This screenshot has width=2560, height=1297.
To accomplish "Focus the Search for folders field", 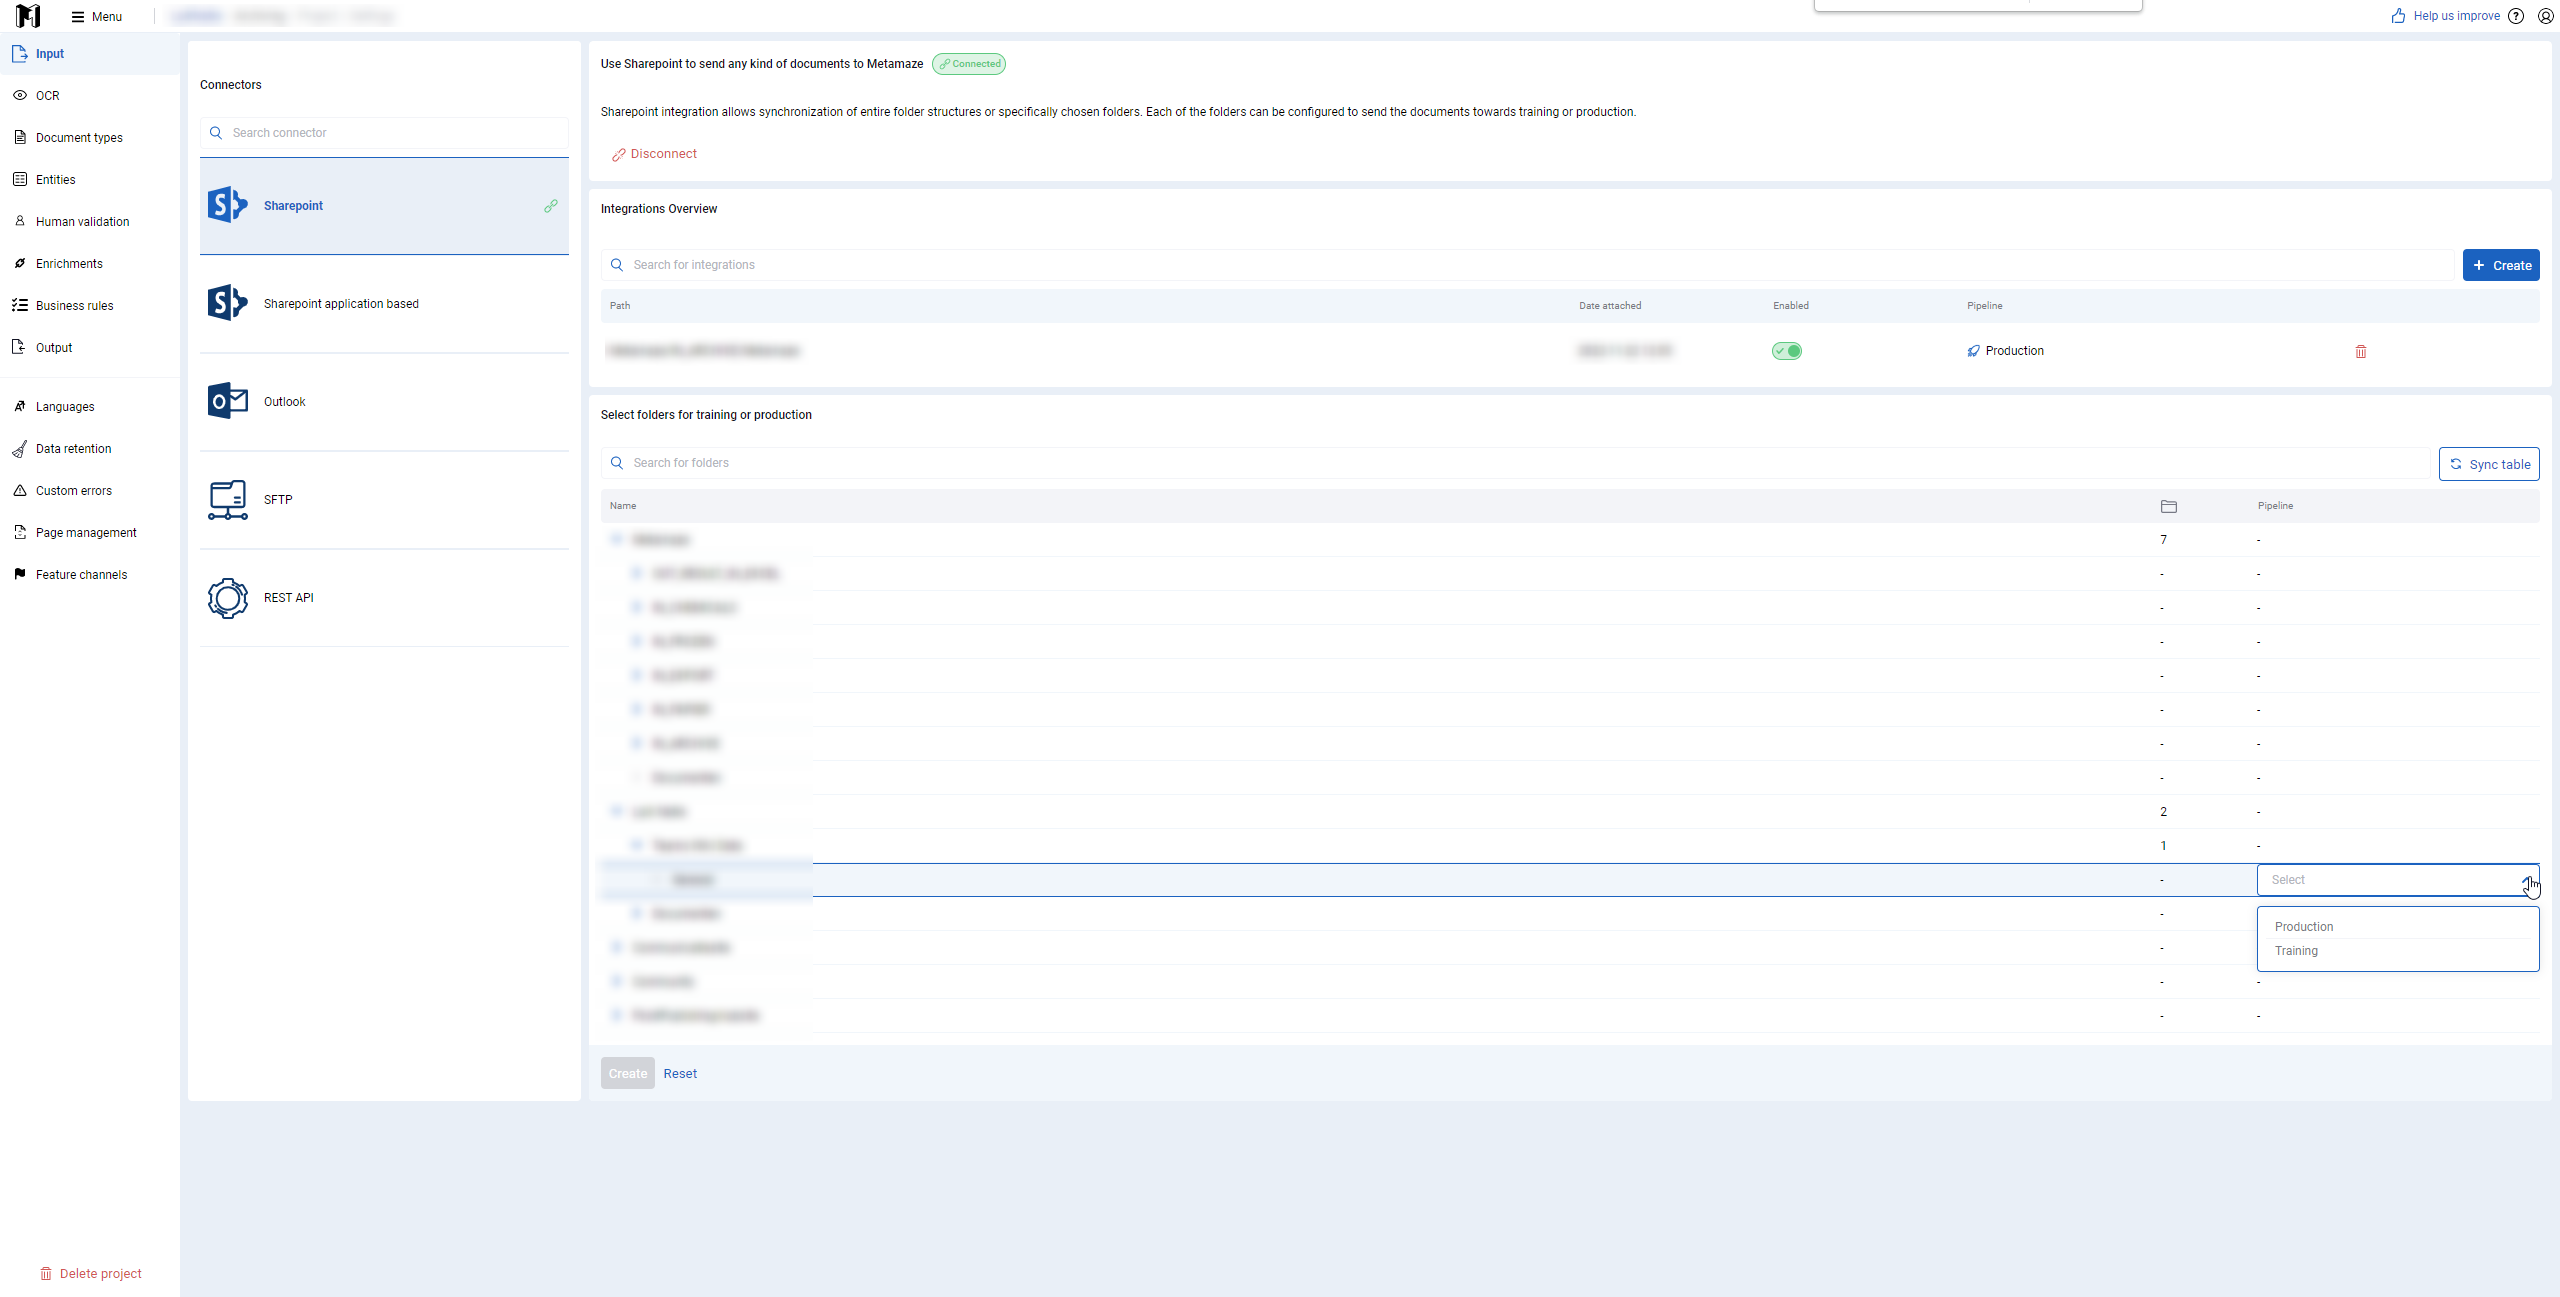I will [1515, 463].
